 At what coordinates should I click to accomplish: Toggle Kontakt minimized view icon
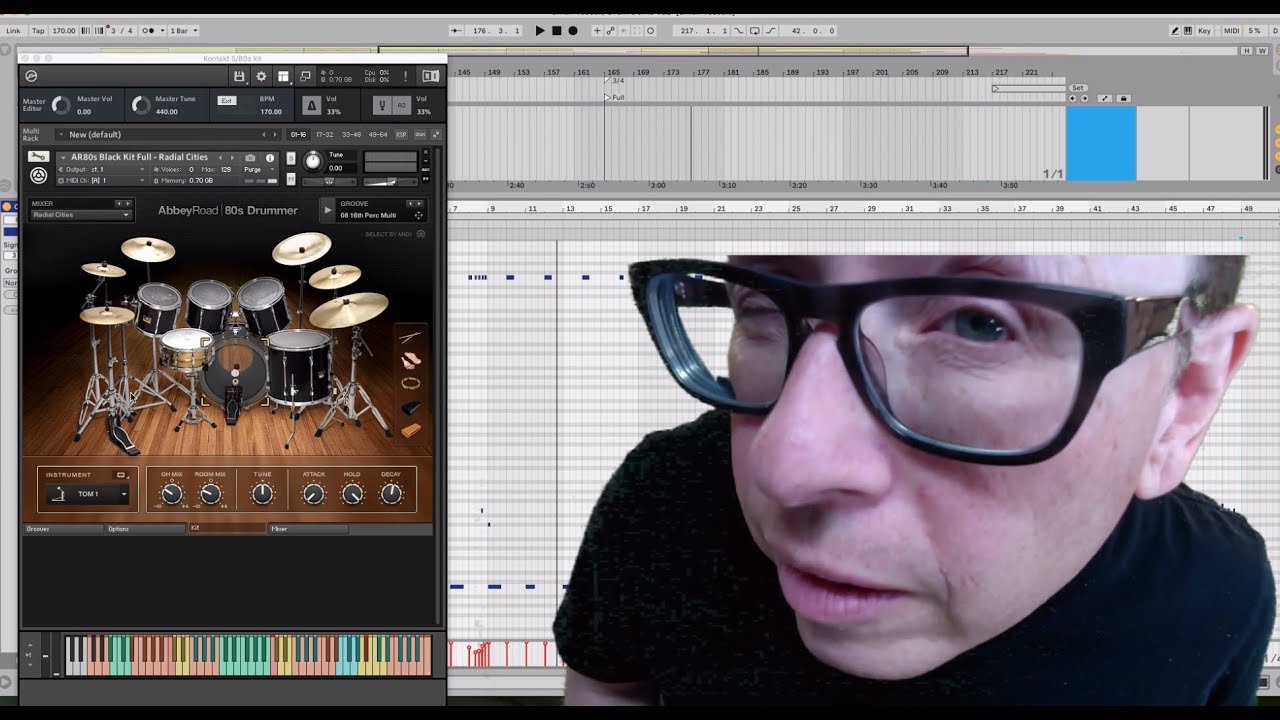coord(305,76)
